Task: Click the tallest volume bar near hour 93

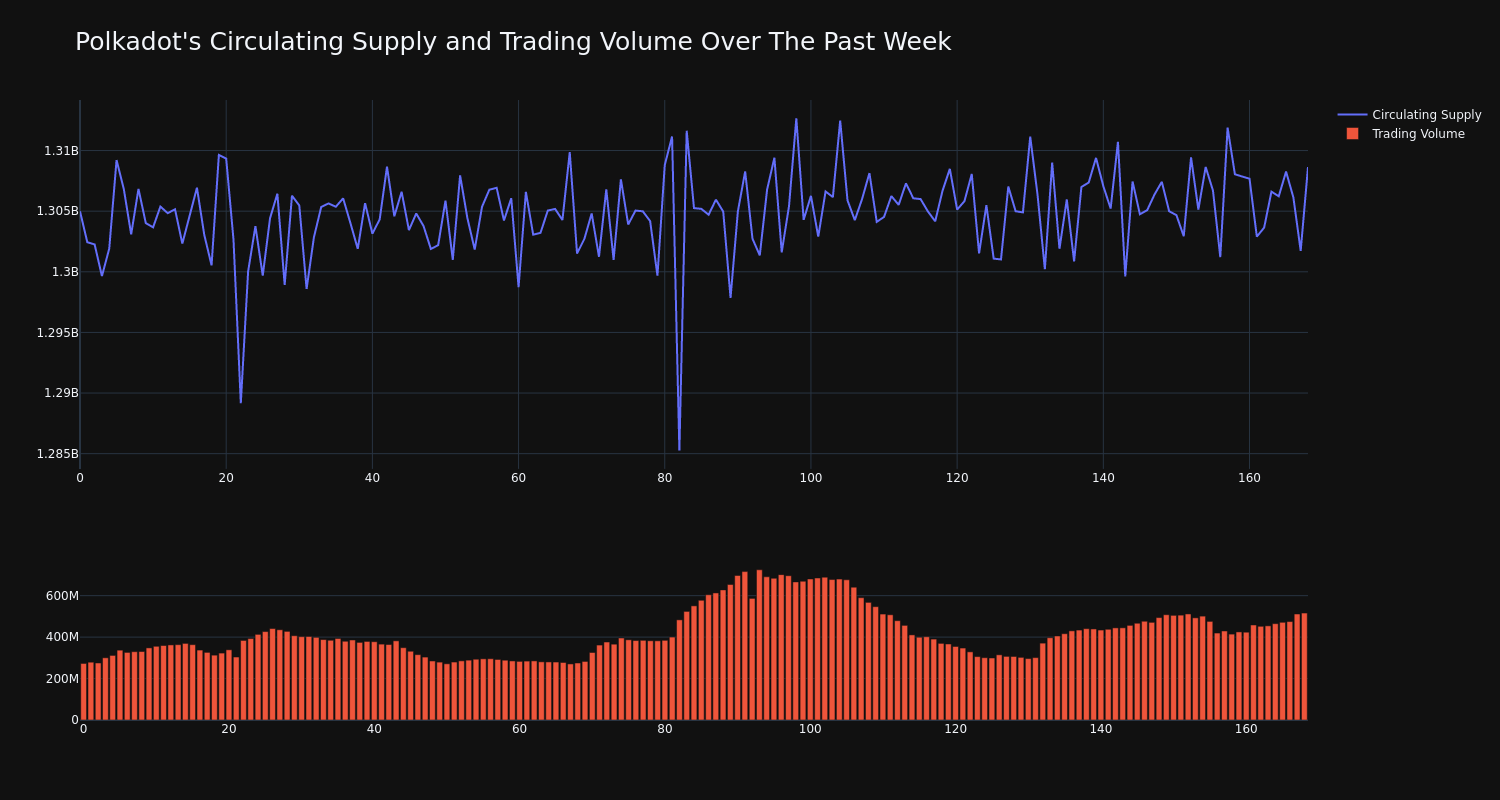Action: point(759,645)
